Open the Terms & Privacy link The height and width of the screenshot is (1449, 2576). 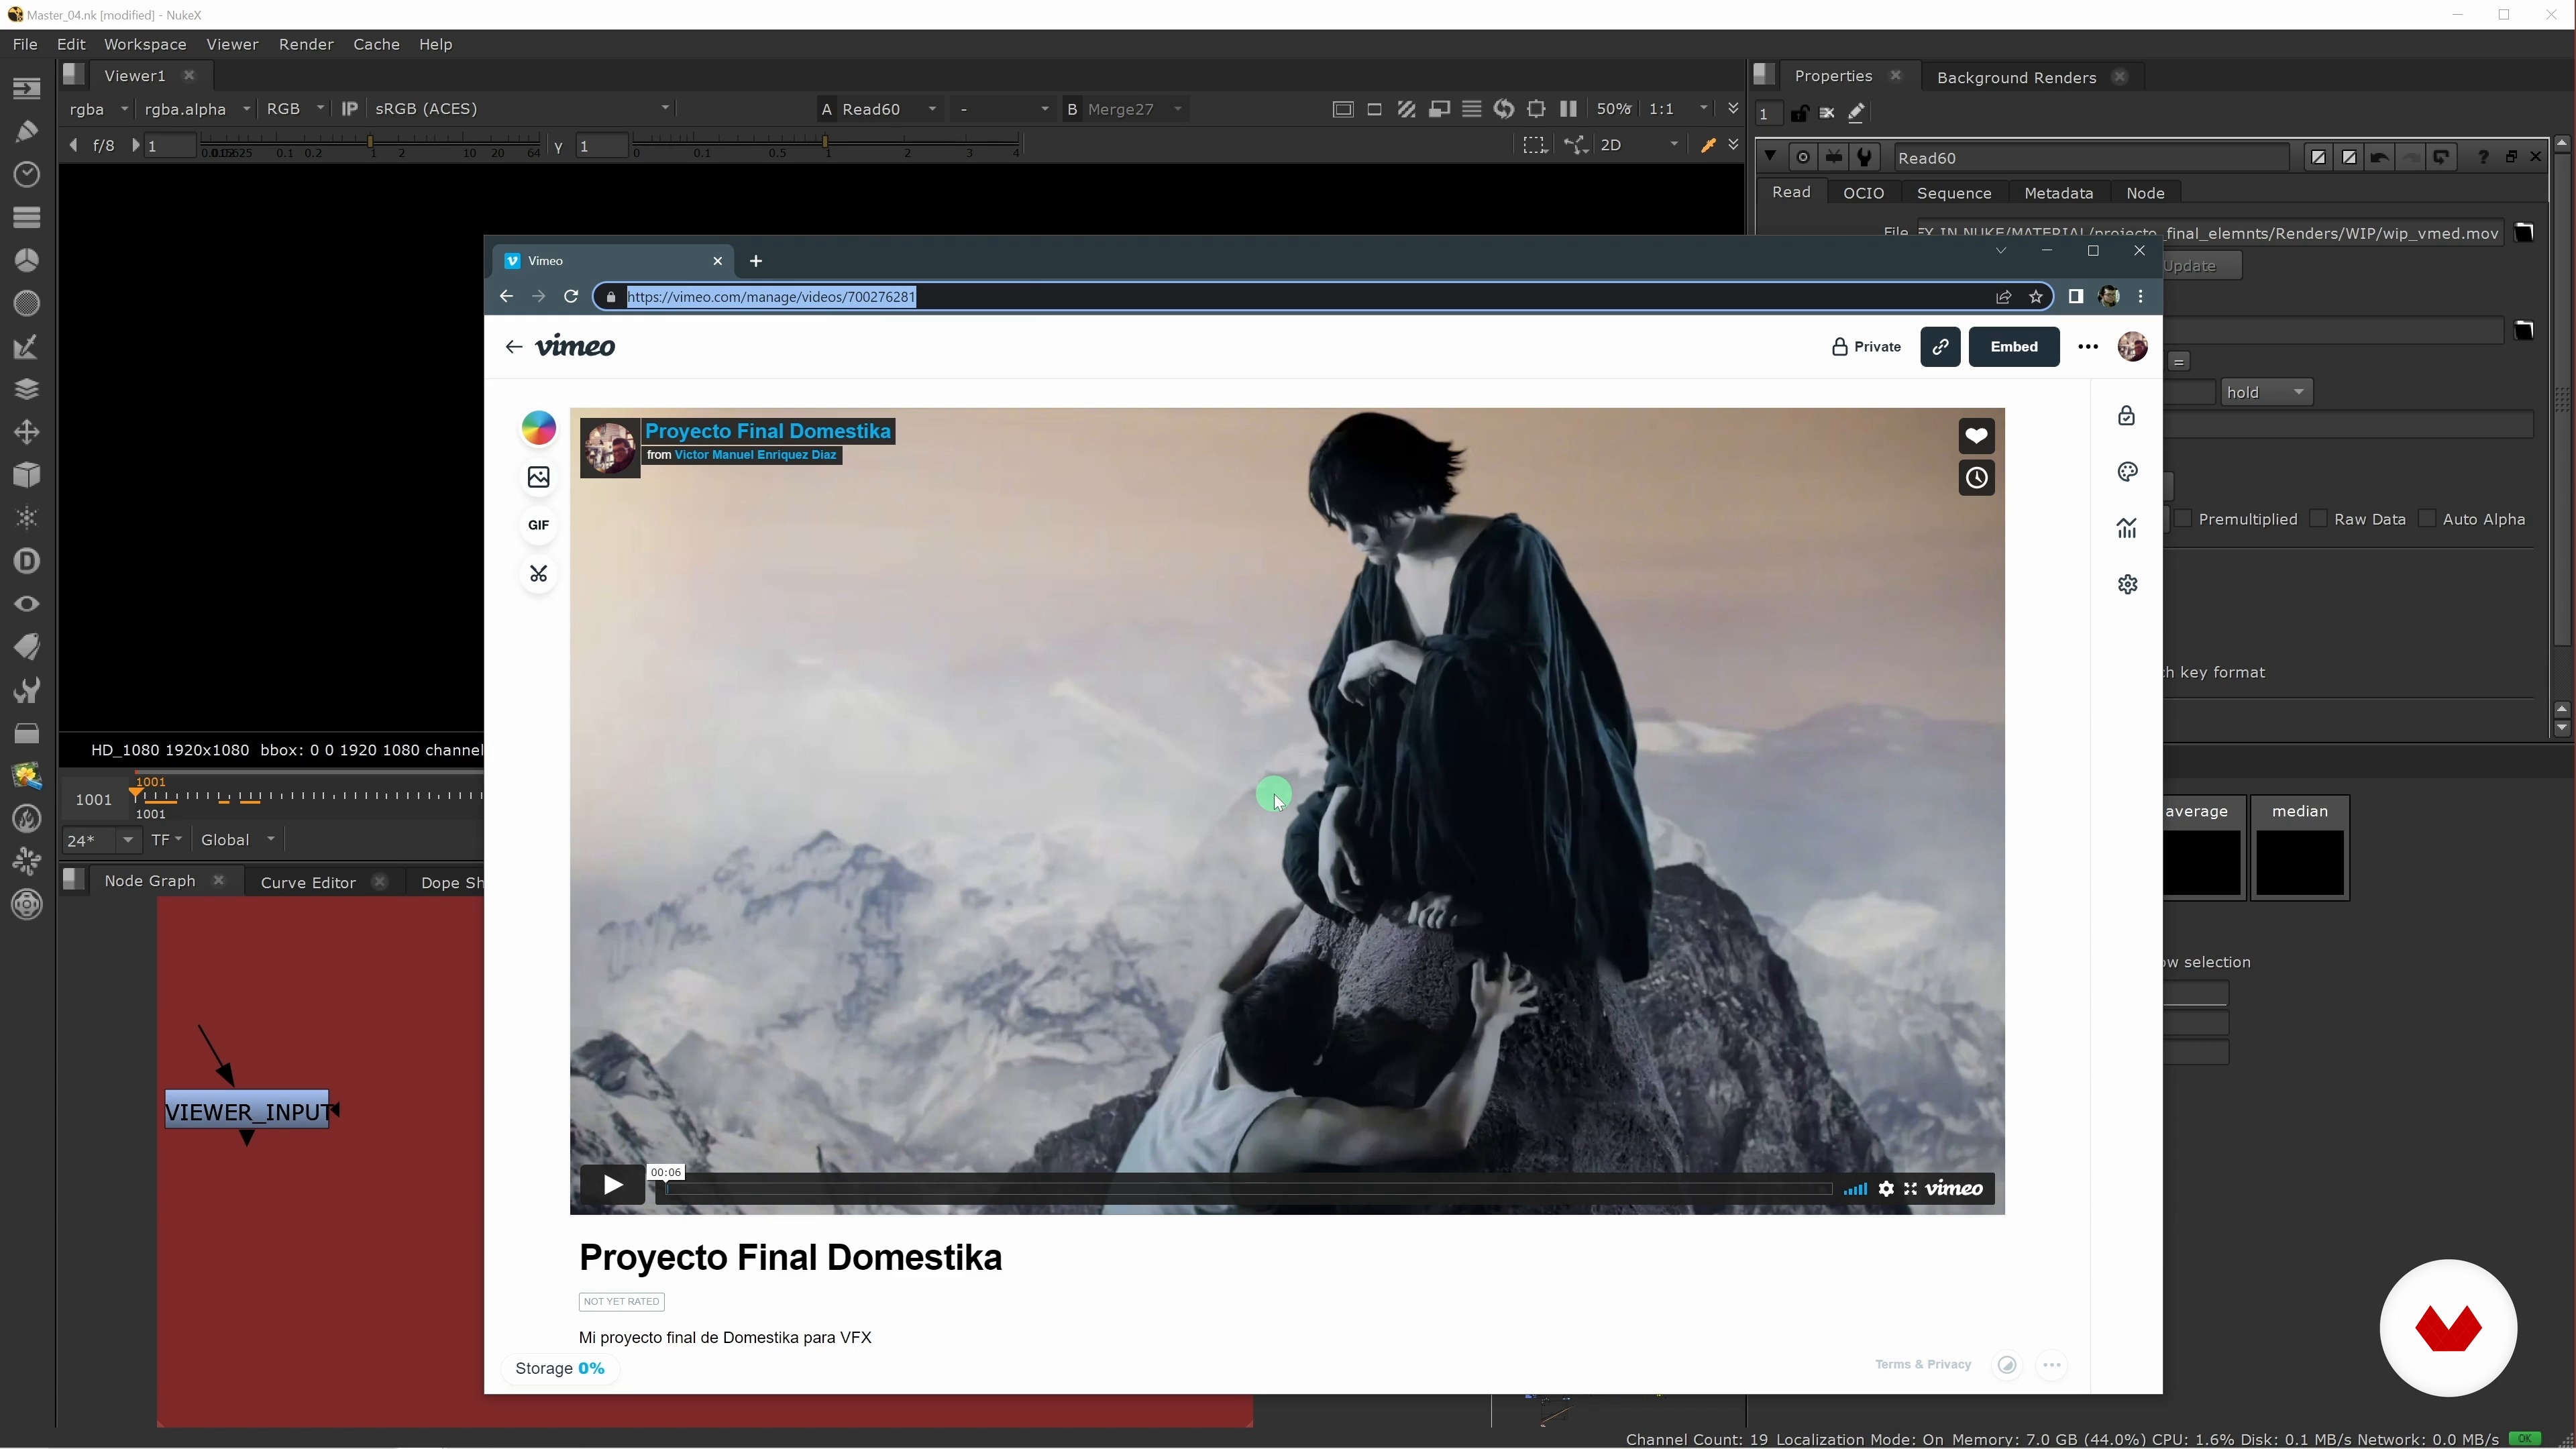[1922, 1365]
